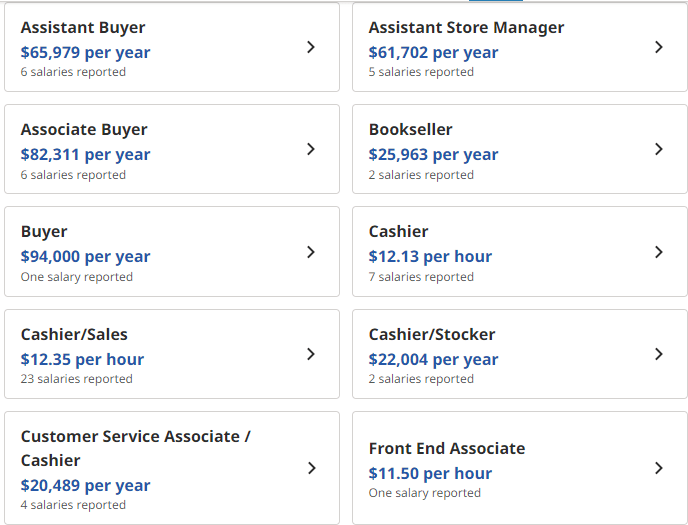688x525 pixels.
Task: Click the chevron arrow on Assistant Buyer card
Action: coord(311,47)
